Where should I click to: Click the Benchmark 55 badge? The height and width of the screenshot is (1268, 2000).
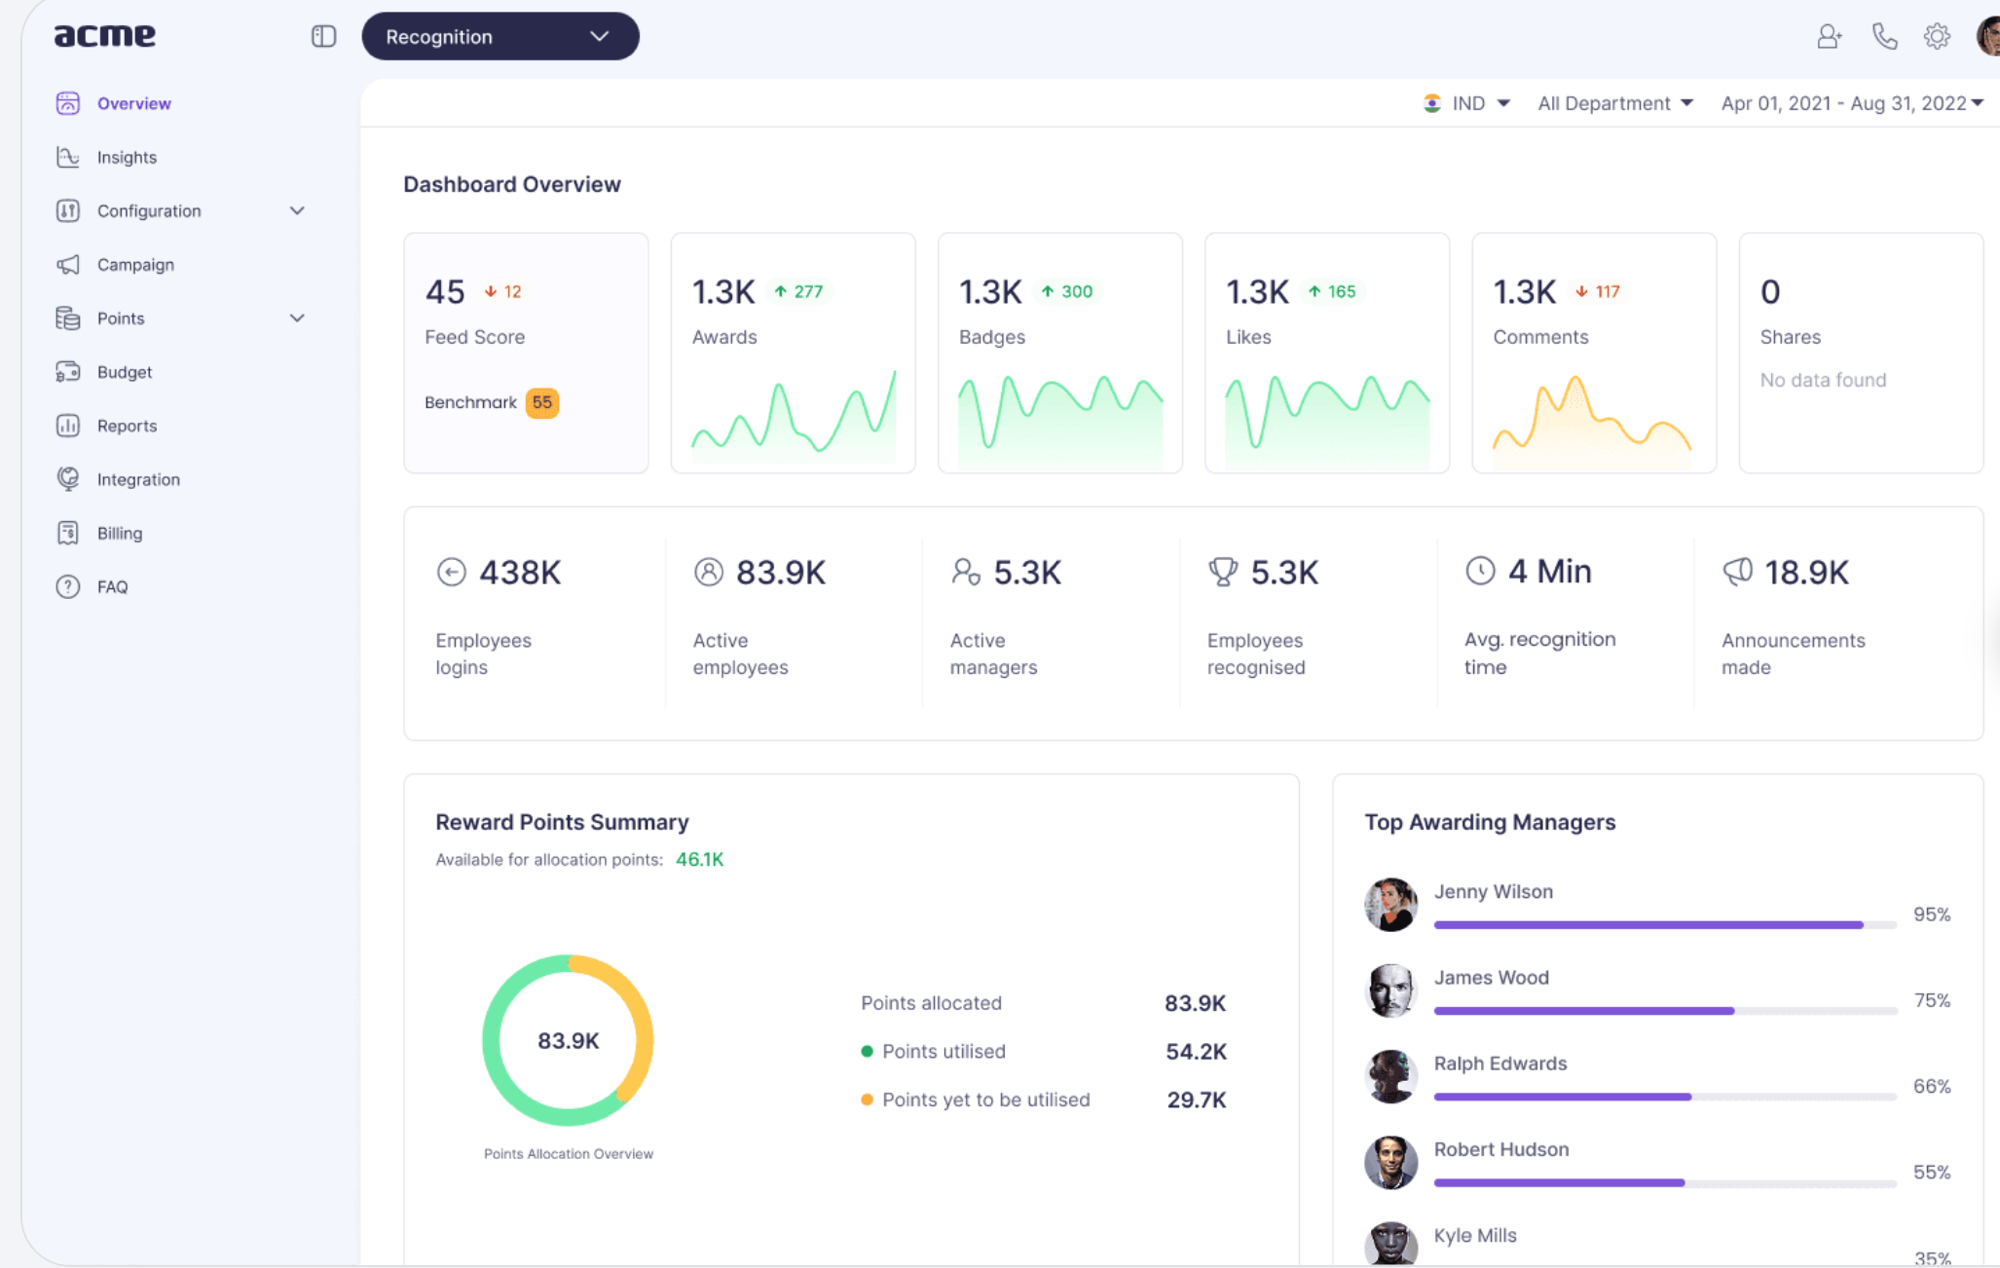coord(542,402)
